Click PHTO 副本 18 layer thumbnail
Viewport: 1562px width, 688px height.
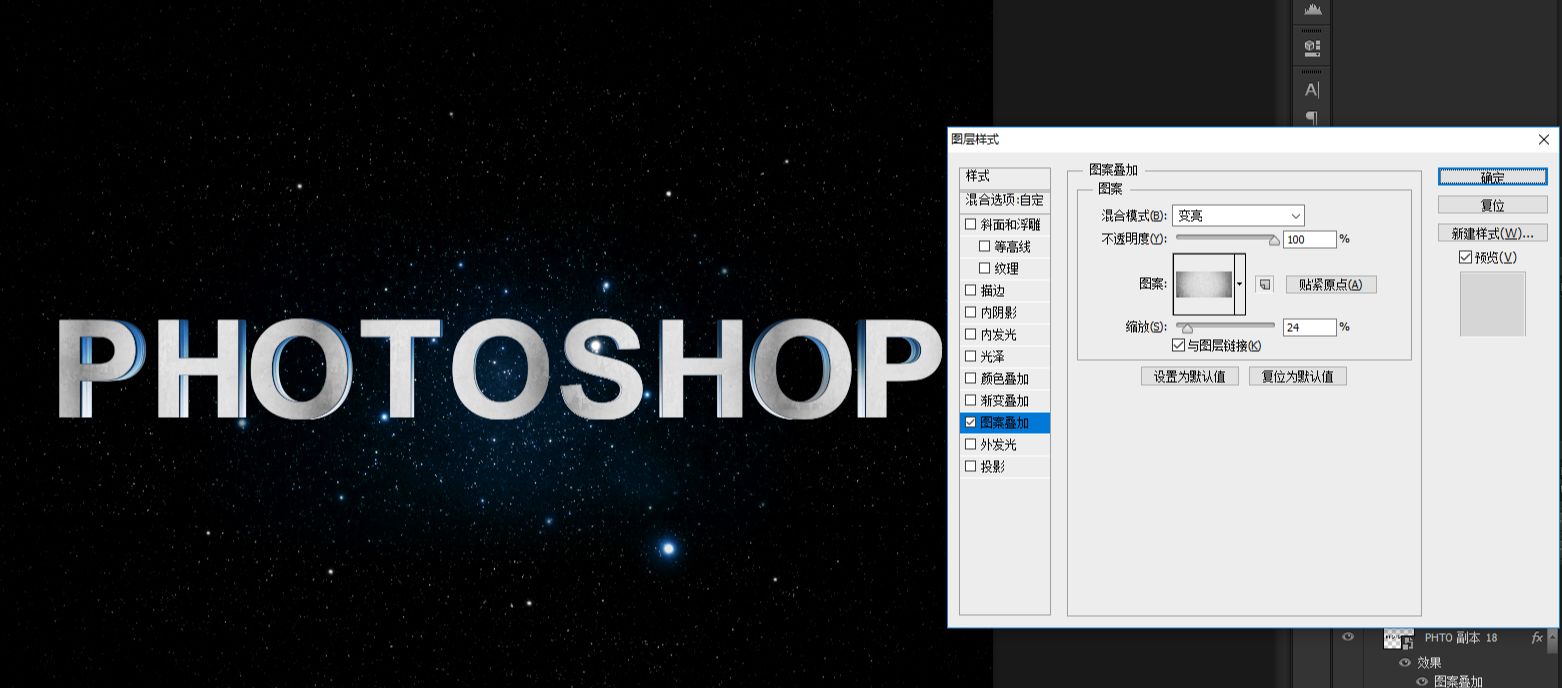click(1398, 638)
